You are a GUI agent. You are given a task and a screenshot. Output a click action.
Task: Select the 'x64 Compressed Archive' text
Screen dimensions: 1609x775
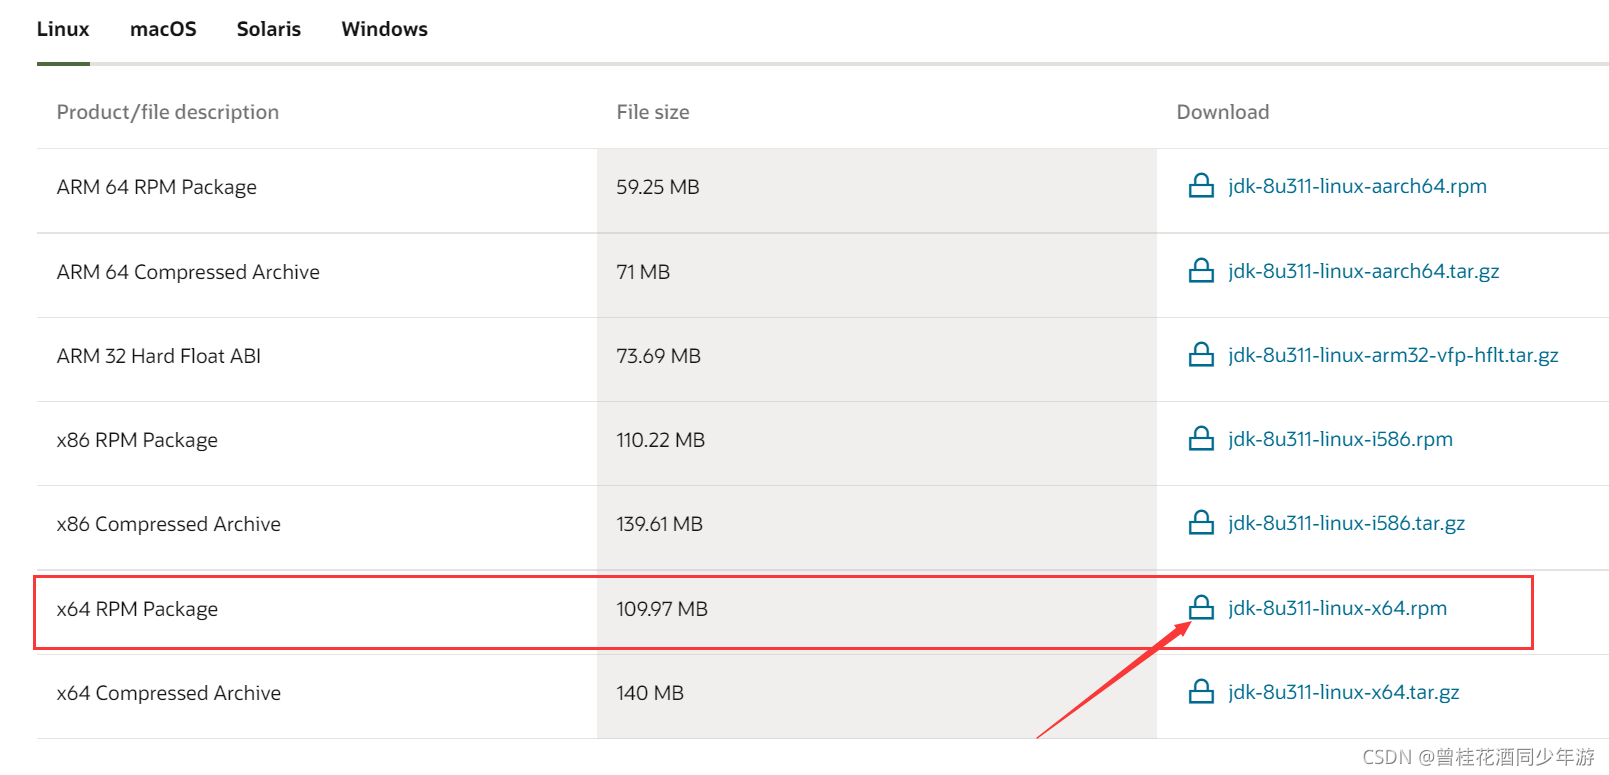169,693
